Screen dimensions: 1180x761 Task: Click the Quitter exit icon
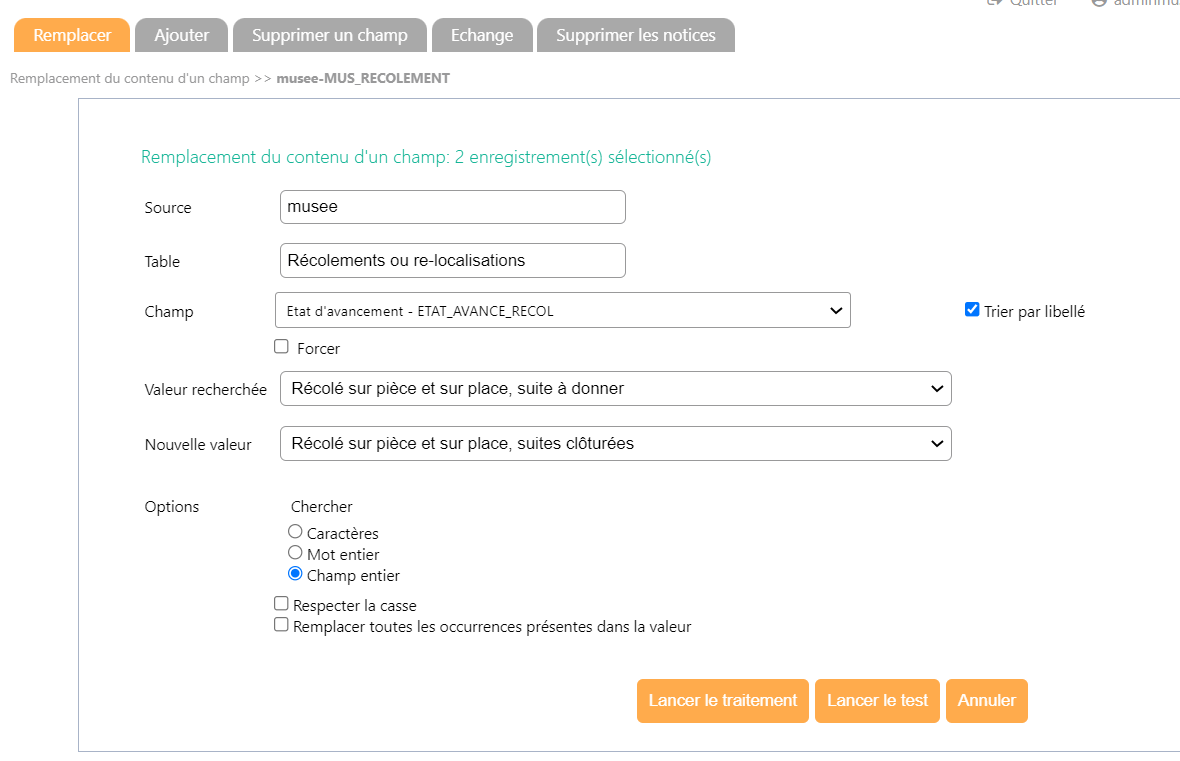pyautogui.click(x=994, y=3)
